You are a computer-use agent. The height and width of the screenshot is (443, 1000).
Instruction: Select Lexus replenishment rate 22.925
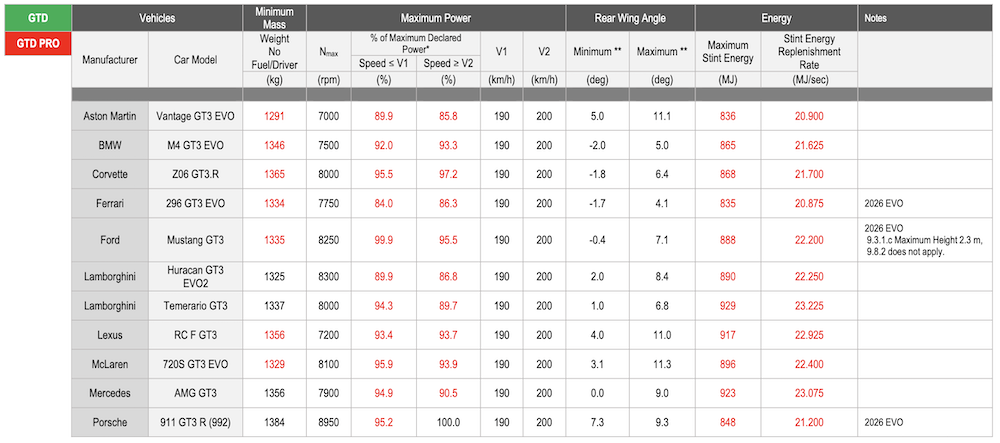(809, 335)
